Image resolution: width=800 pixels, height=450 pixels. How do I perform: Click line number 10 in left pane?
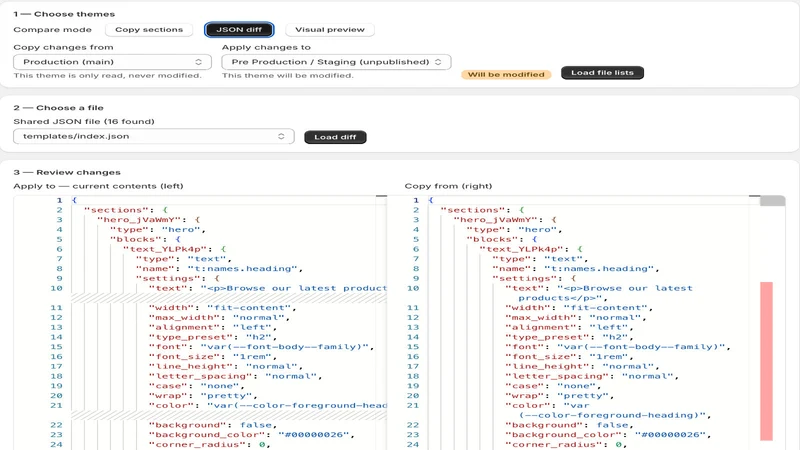[x=56, y=288]
